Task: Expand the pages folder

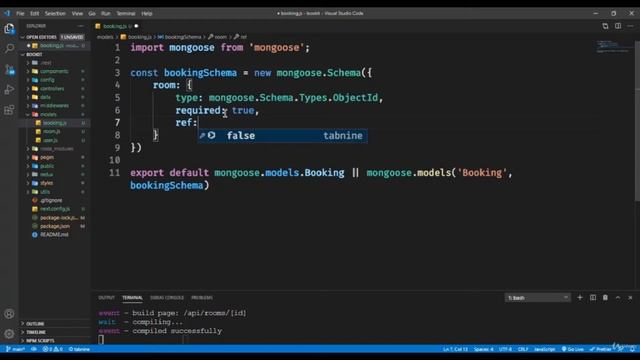Action: [x=47, y=157]
